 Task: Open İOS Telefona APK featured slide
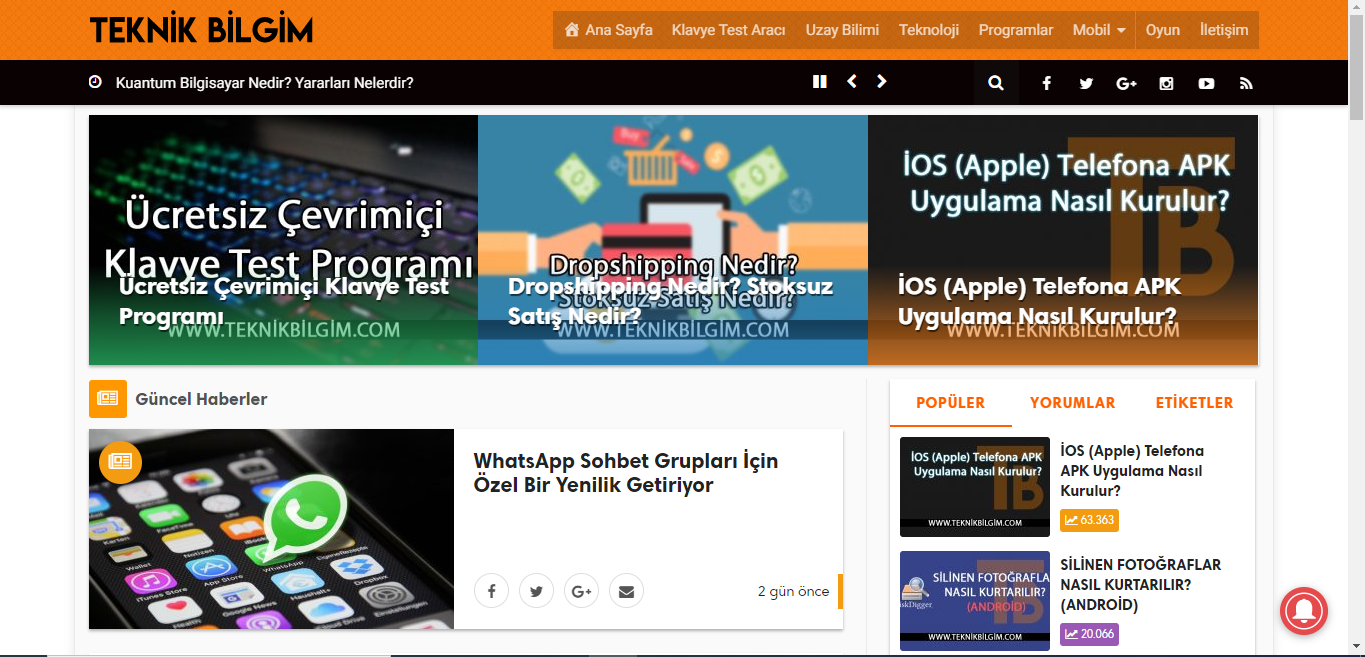pyautogui.click(x=1063, y=240)
